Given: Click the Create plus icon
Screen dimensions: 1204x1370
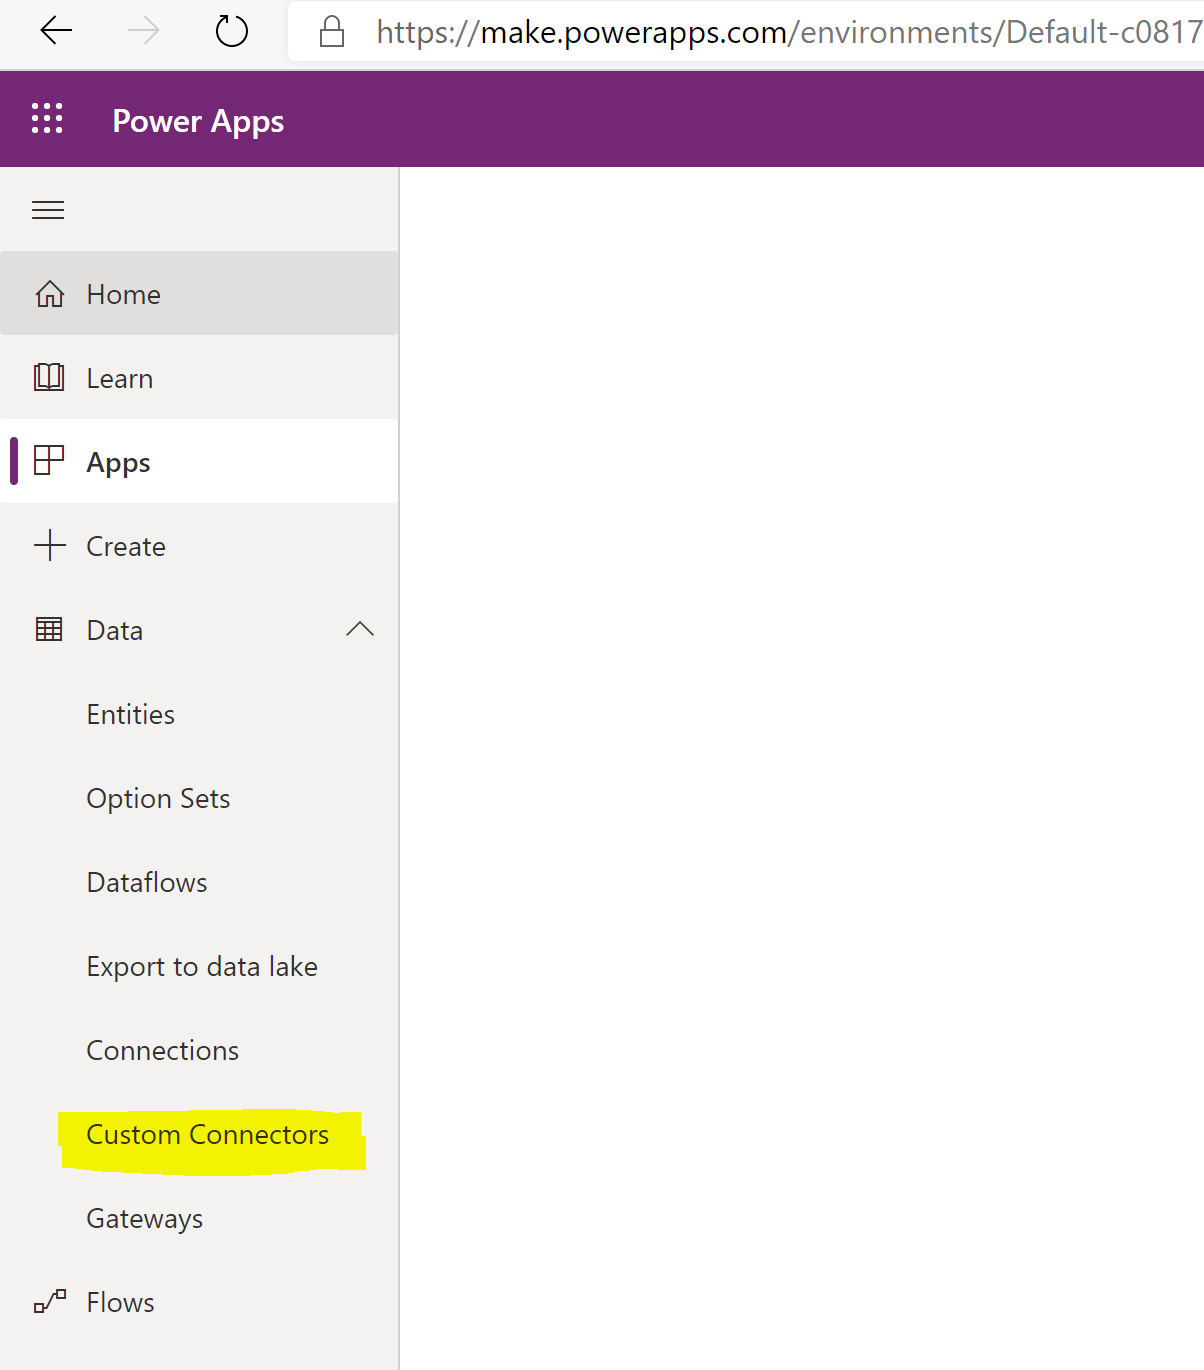Looking at the screenshot, I should tap(48, 545).
